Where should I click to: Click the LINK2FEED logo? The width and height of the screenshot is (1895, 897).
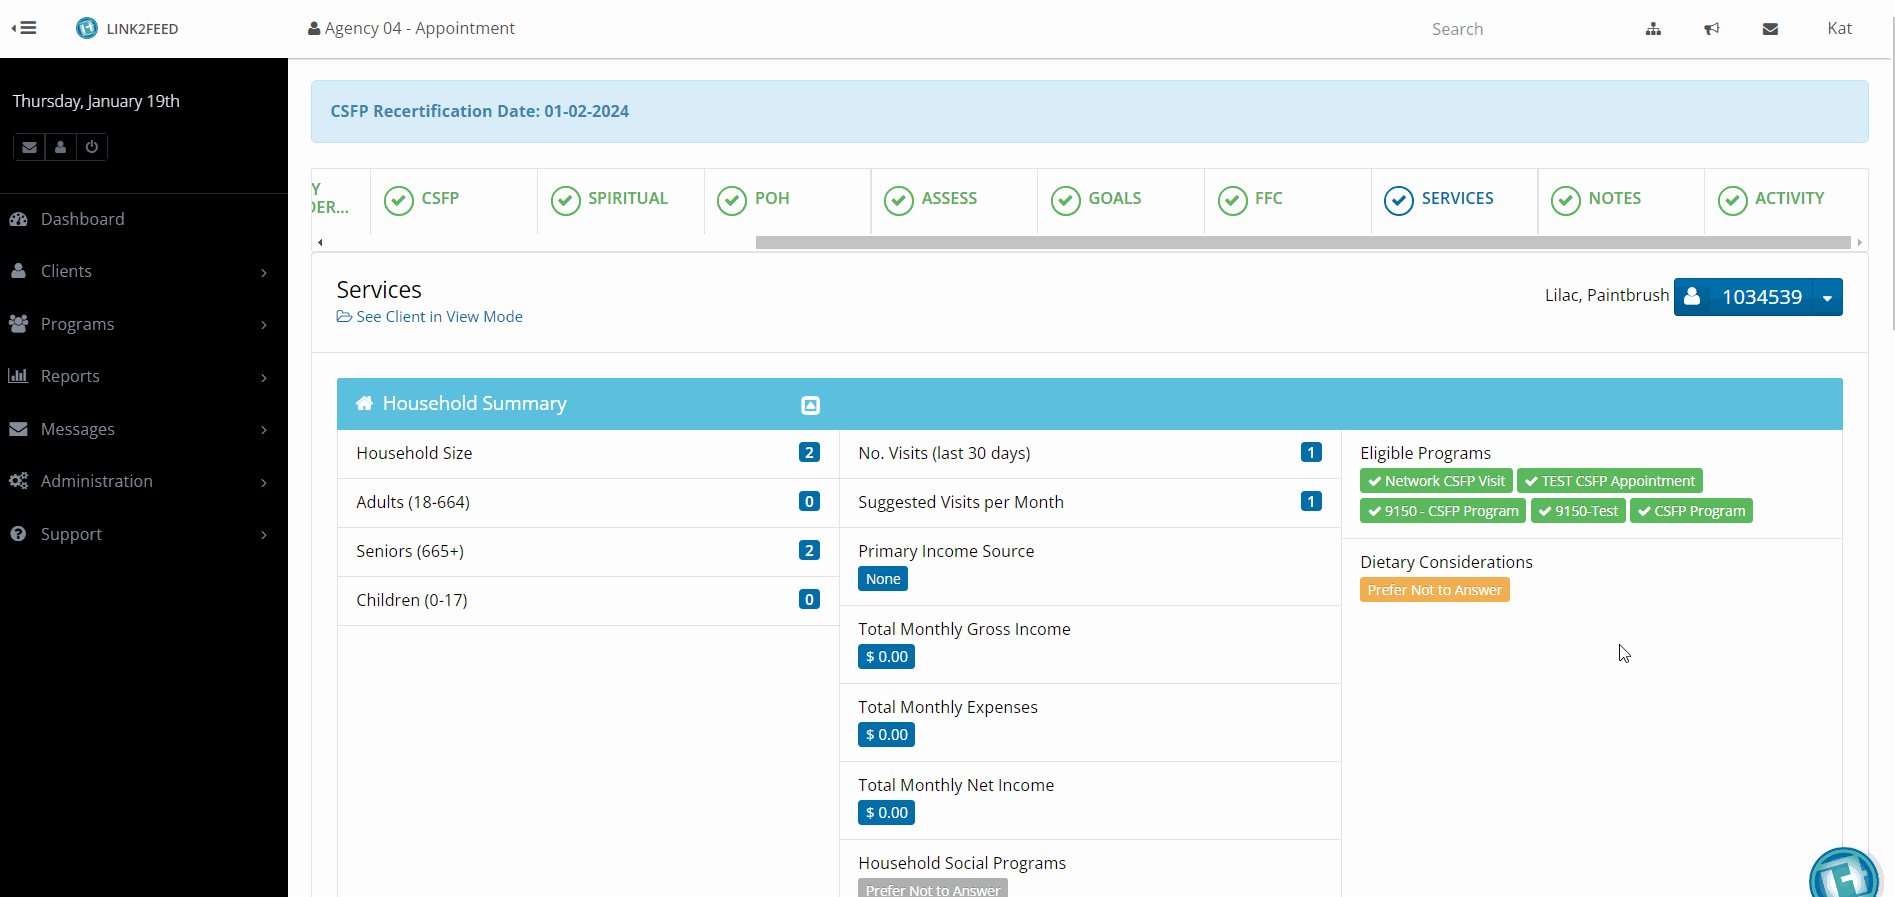(x=128, y=29)
